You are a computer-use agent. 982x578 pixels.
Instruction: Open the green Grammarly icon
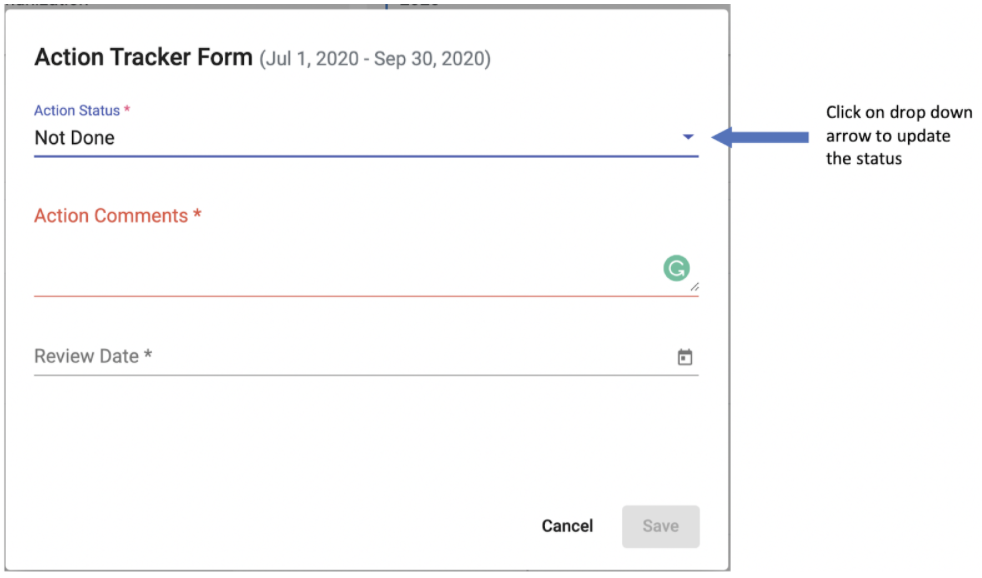point(676,268)
